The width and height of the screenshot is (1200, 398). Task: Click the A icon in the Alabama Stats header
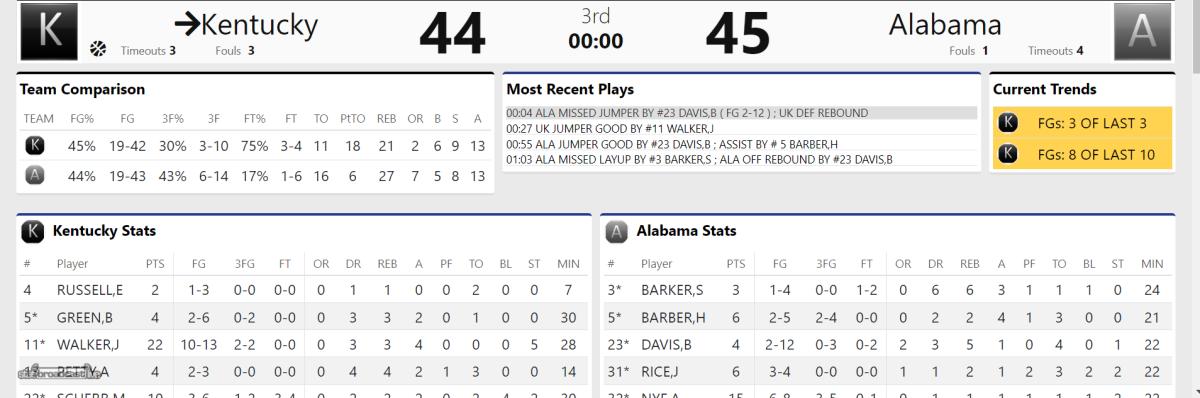click(617, 232)
